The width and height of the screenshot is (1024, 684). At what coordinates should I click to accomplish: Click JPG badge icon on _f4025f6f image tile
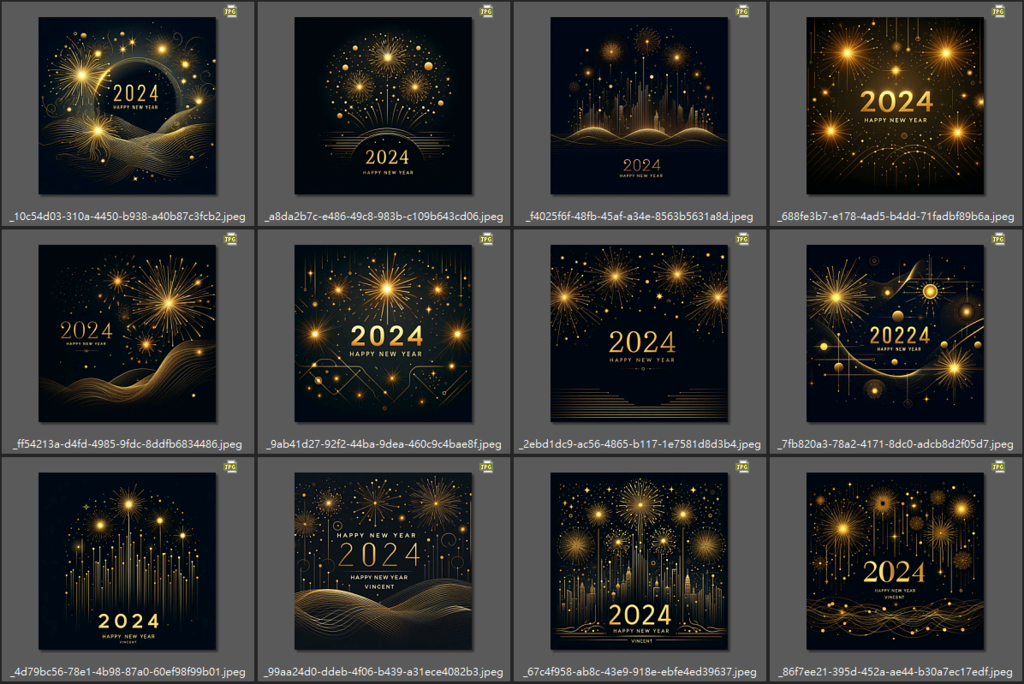click(x=743, y=12)
